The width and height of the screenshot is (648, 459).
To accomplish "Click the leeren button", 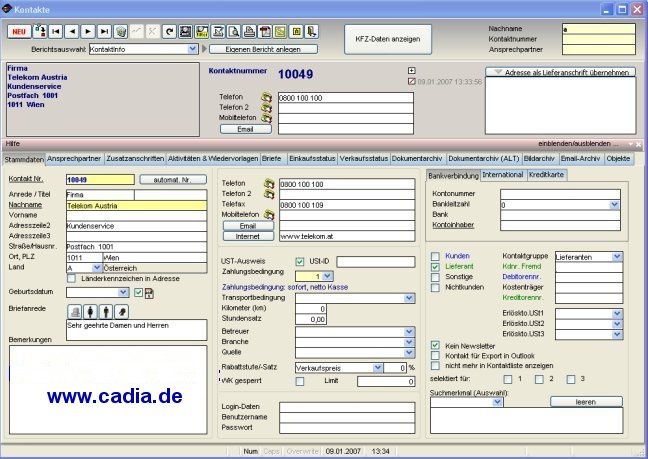I will pyautogui.click(x=586, y=402).
